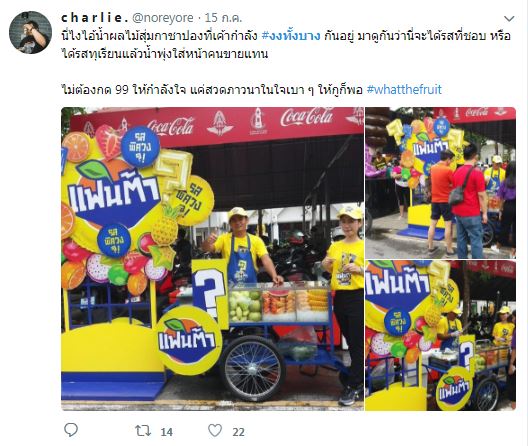Viewport: 528px width, 446px height.
Task: Open the tweet options chevron menu
Action: click(x=509, y=19)
